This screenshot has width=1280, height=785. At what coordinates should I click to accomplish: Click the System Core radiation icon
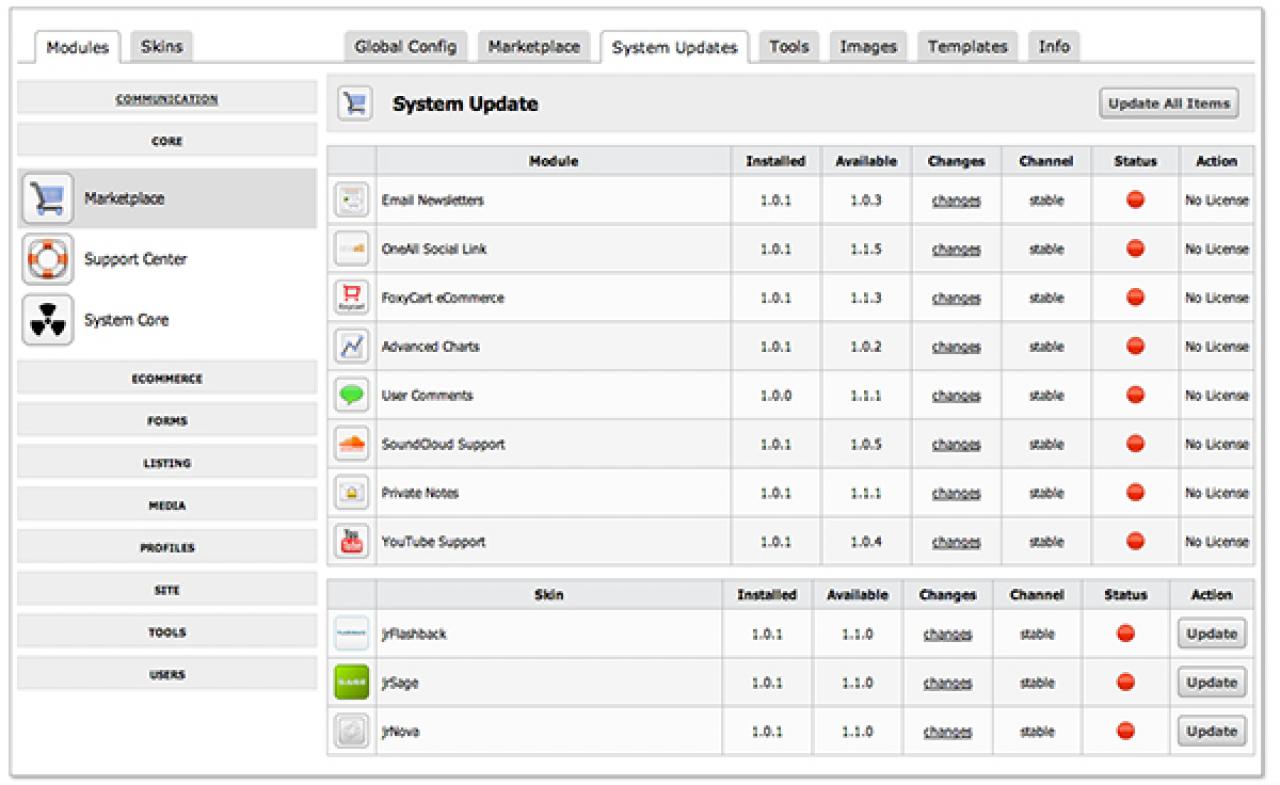[48, 321]
